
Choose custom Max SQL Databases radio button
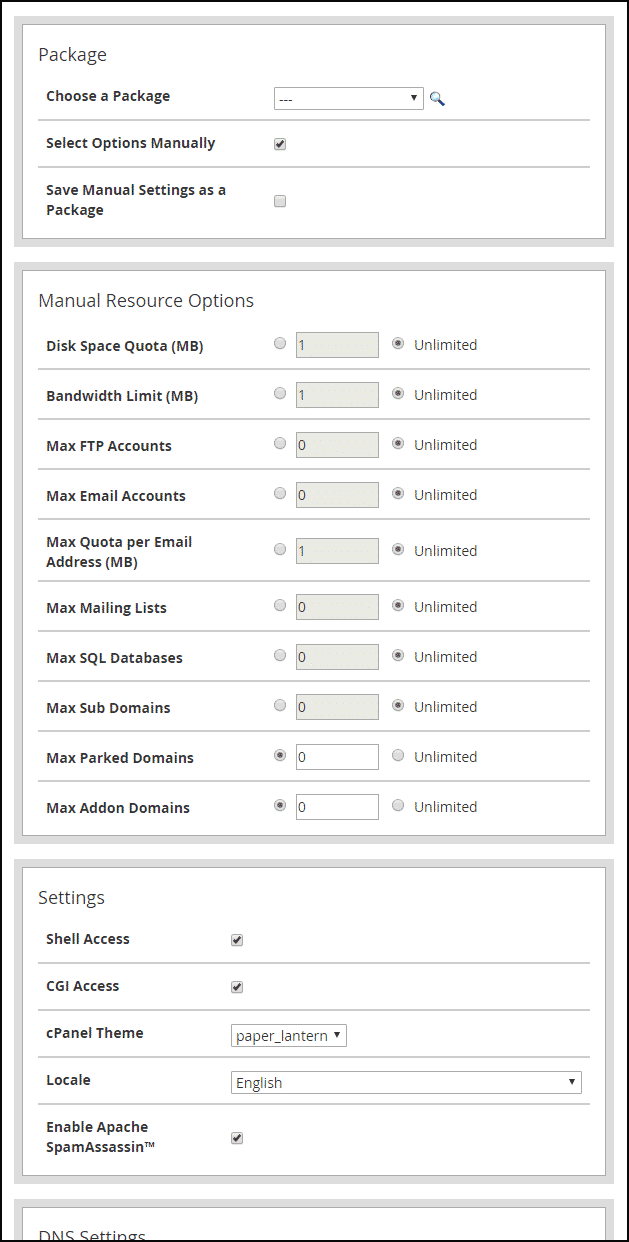click(280, 656)
